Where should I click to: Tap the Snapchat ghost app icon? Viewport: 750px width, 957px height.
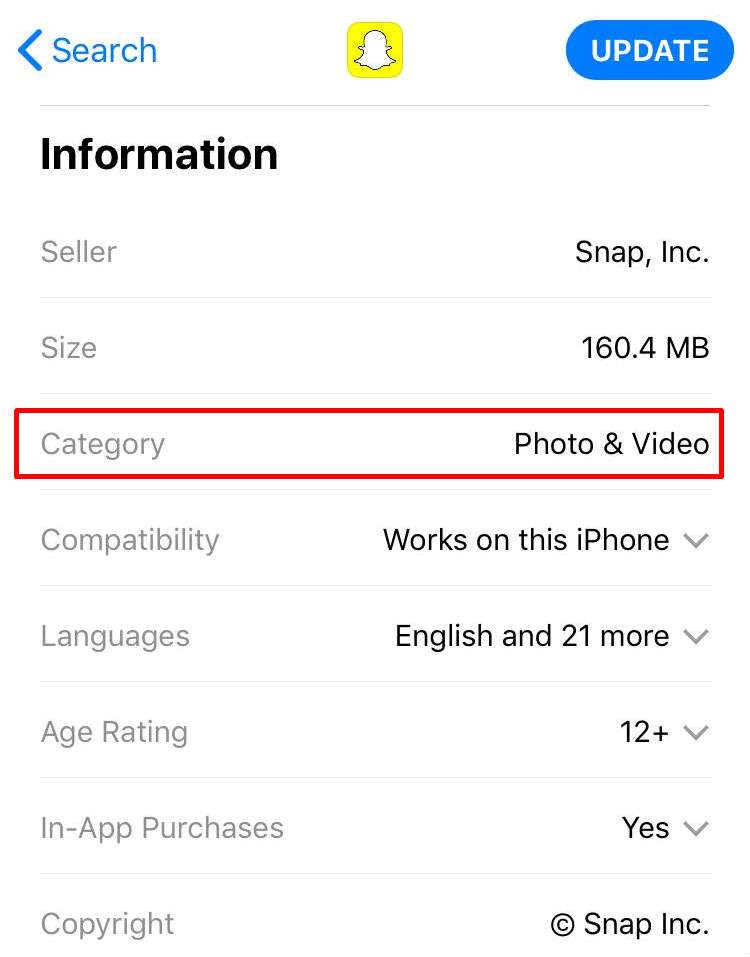[x=375, y=50]
